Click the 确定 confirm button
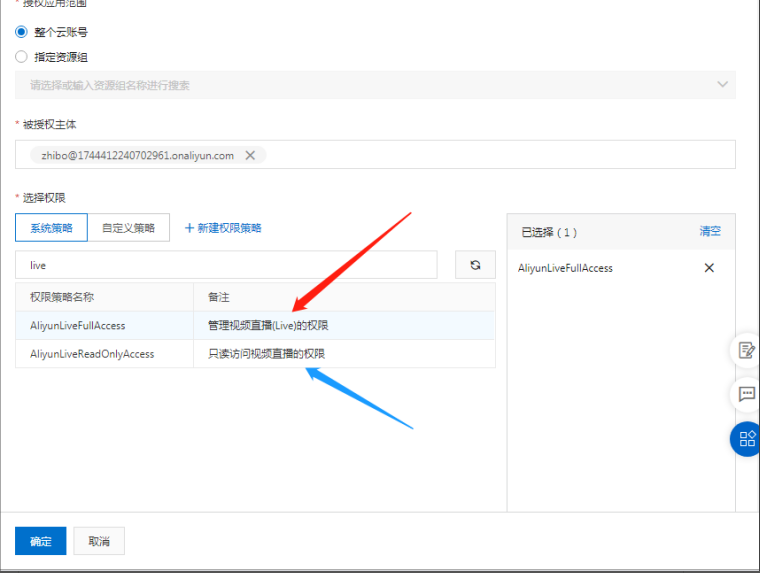The width and height of the screenshot is (760, 573). [x=41, y=541]
